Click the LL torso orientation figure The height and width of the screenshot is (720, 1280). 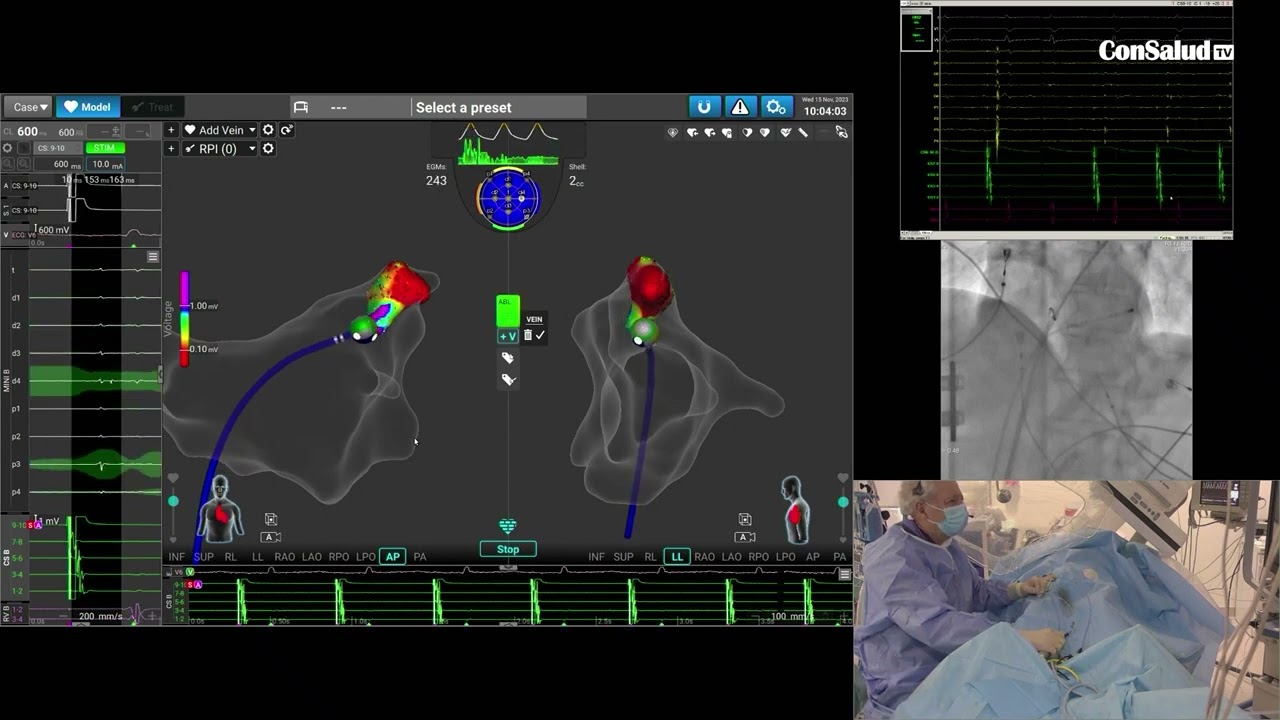[794, 510]
